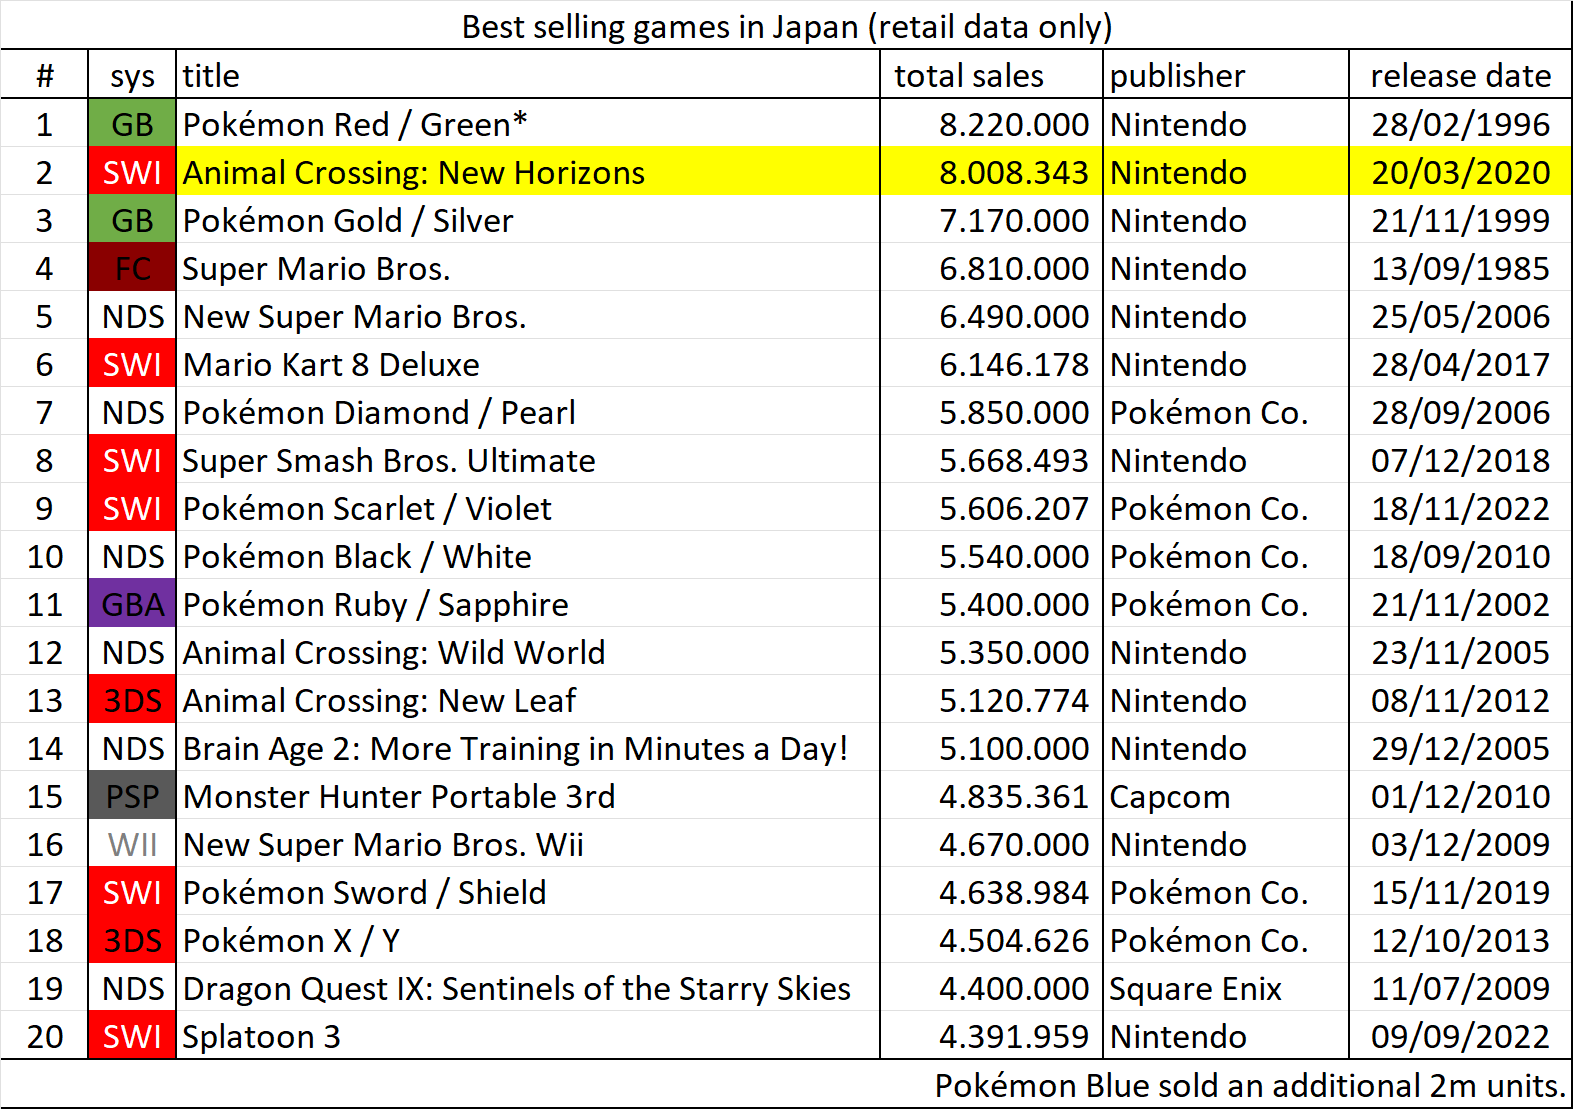1573x1109 pixels.
Task: Click the 'Best selling games in Japan' title
Action: coord(786,26)
